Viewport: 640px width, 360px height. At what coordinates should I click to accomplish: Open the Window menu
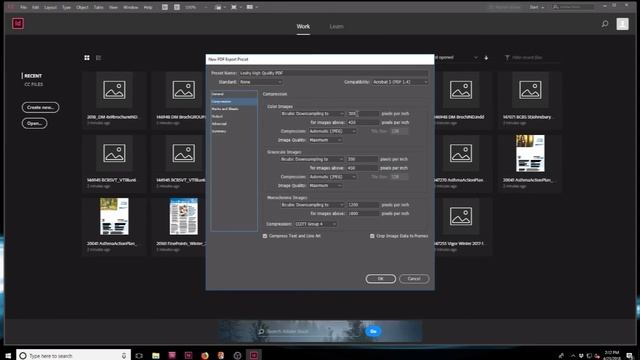131,7
